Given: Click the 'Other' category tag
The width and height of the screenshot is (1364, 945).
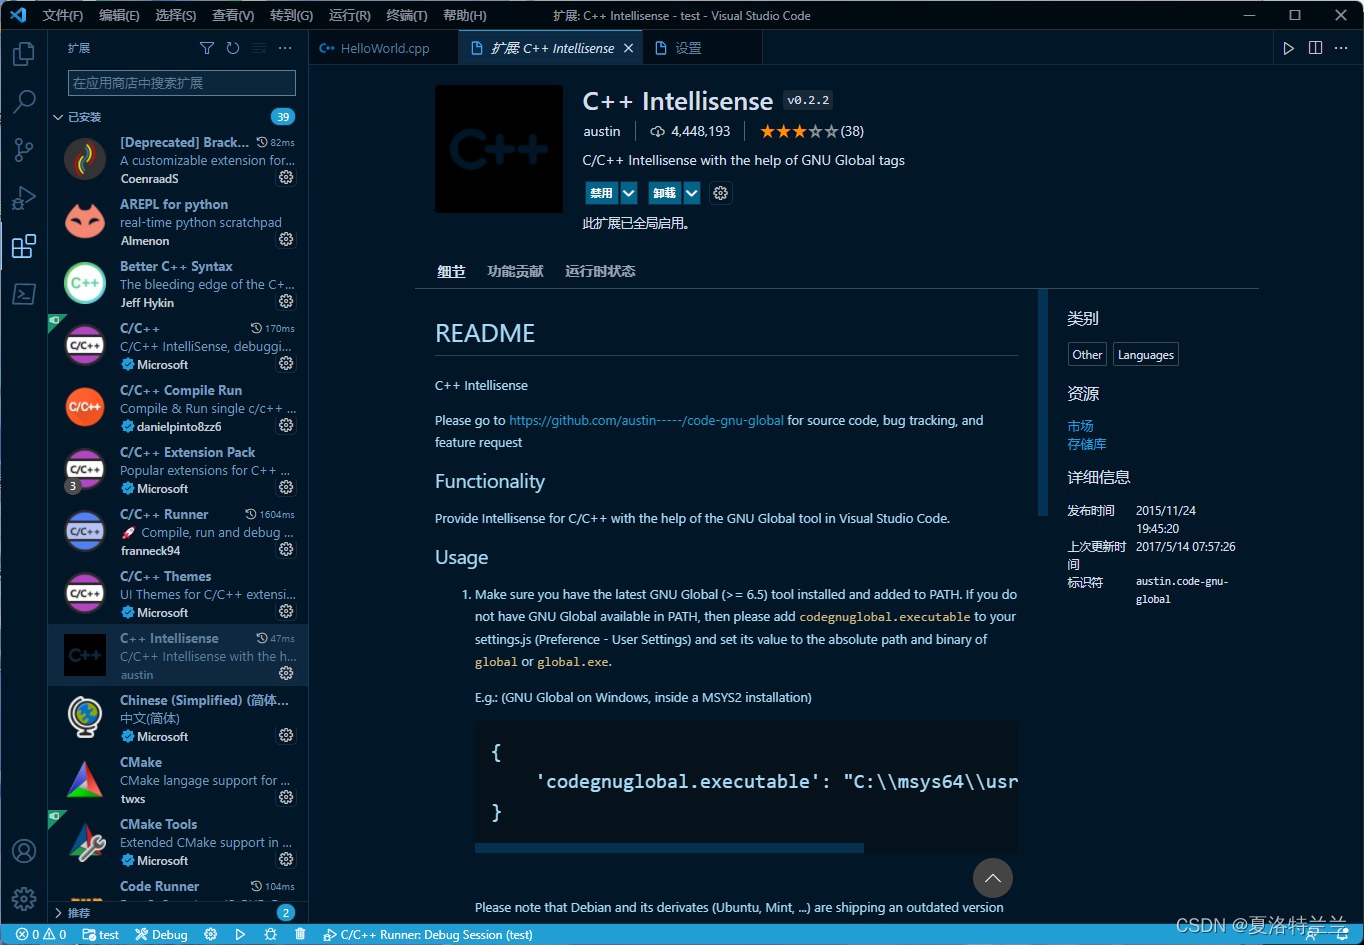Looking at the screenshot, I should pos(1087,354).
